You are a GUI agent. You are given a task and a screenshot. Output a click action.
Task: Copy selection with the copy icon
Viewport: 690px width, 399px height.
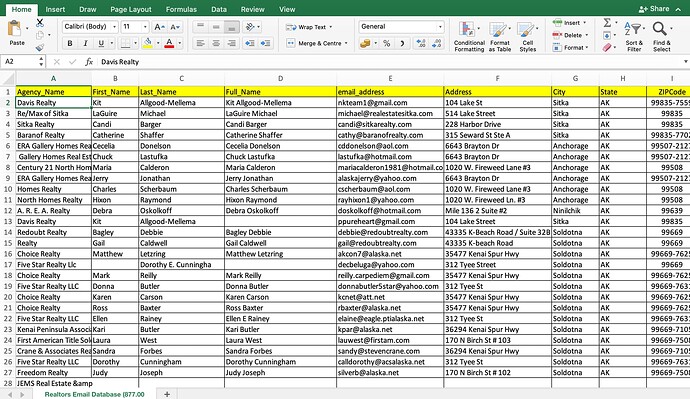point(40,35)
